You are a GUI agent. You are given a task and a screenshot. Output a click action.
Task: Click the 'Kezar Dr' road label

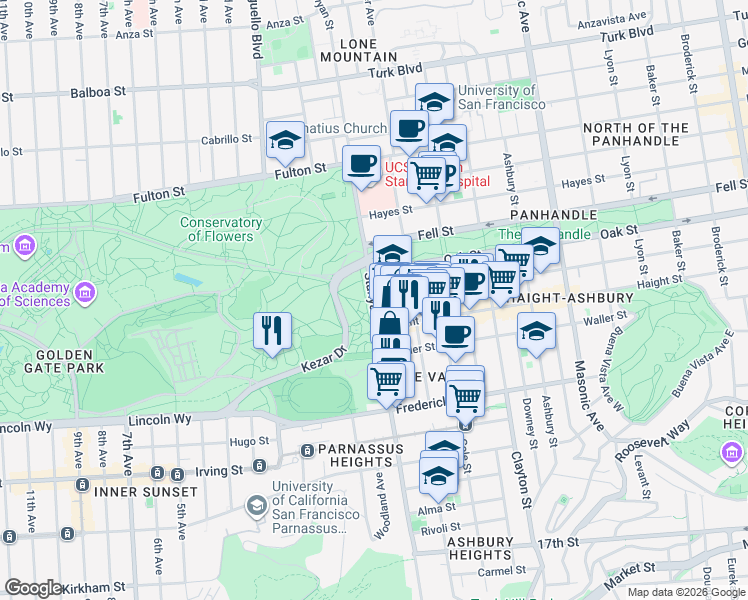tap(323, 360)
